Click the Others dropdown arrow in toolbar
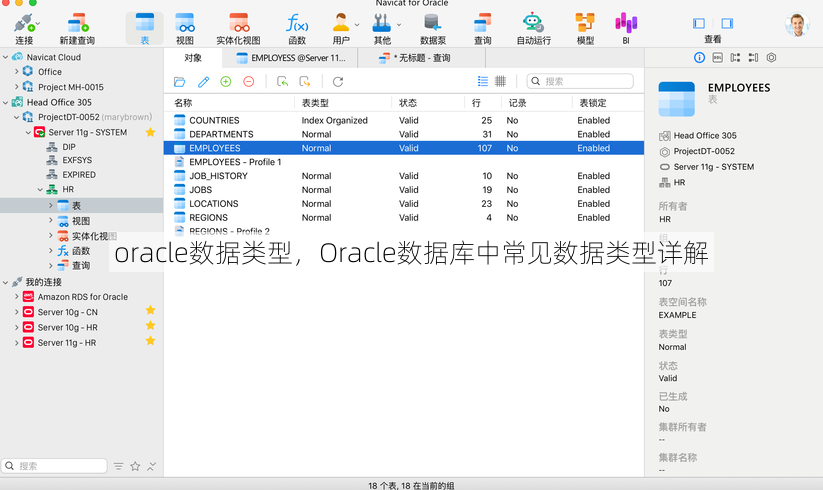The image size is (823, 490). pyautogui.click(x=399, y=24)
